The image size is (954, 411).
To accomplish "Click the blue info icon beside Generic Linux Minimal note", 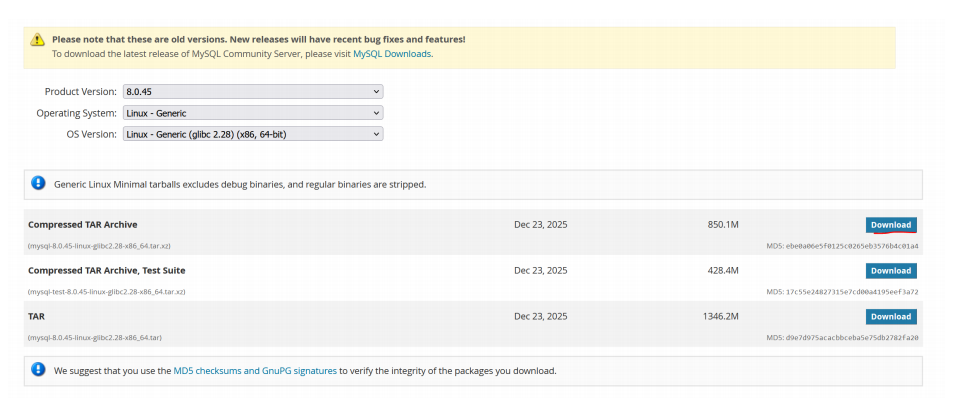I will pos(38,182).
